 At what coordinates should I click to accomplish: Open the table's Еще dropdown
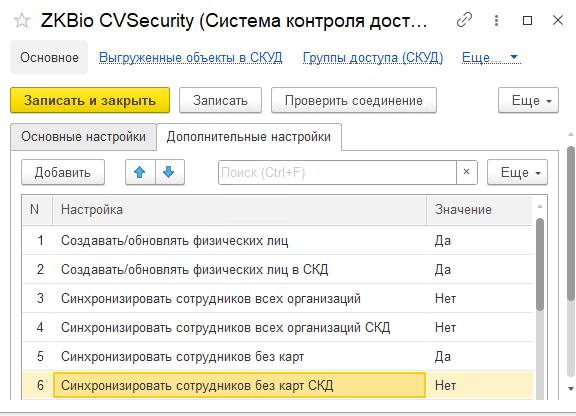click(x=517, y=172)
